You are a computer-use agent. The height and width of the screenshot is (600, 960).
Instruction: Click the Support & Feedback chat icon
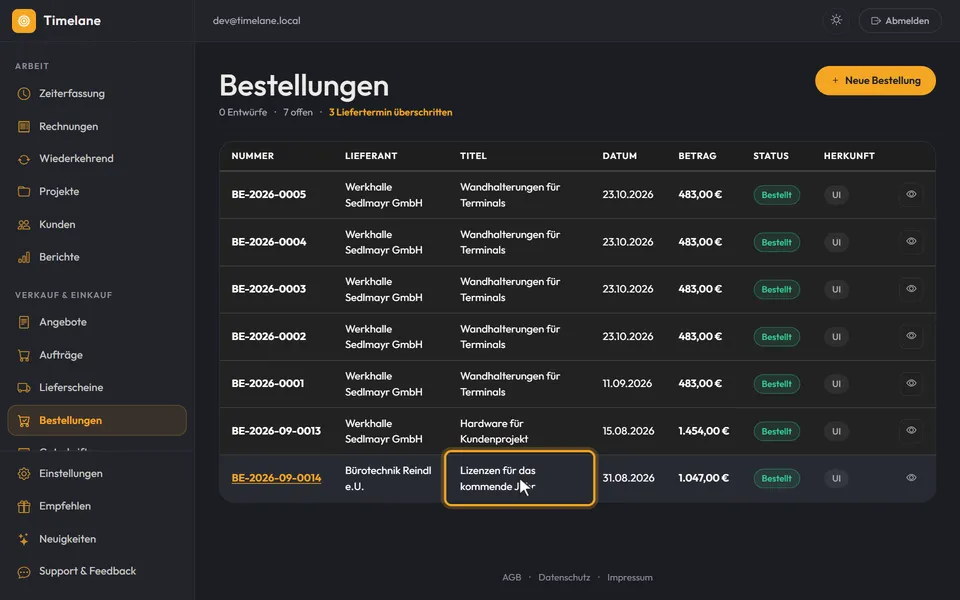click(x=24, y=572)
